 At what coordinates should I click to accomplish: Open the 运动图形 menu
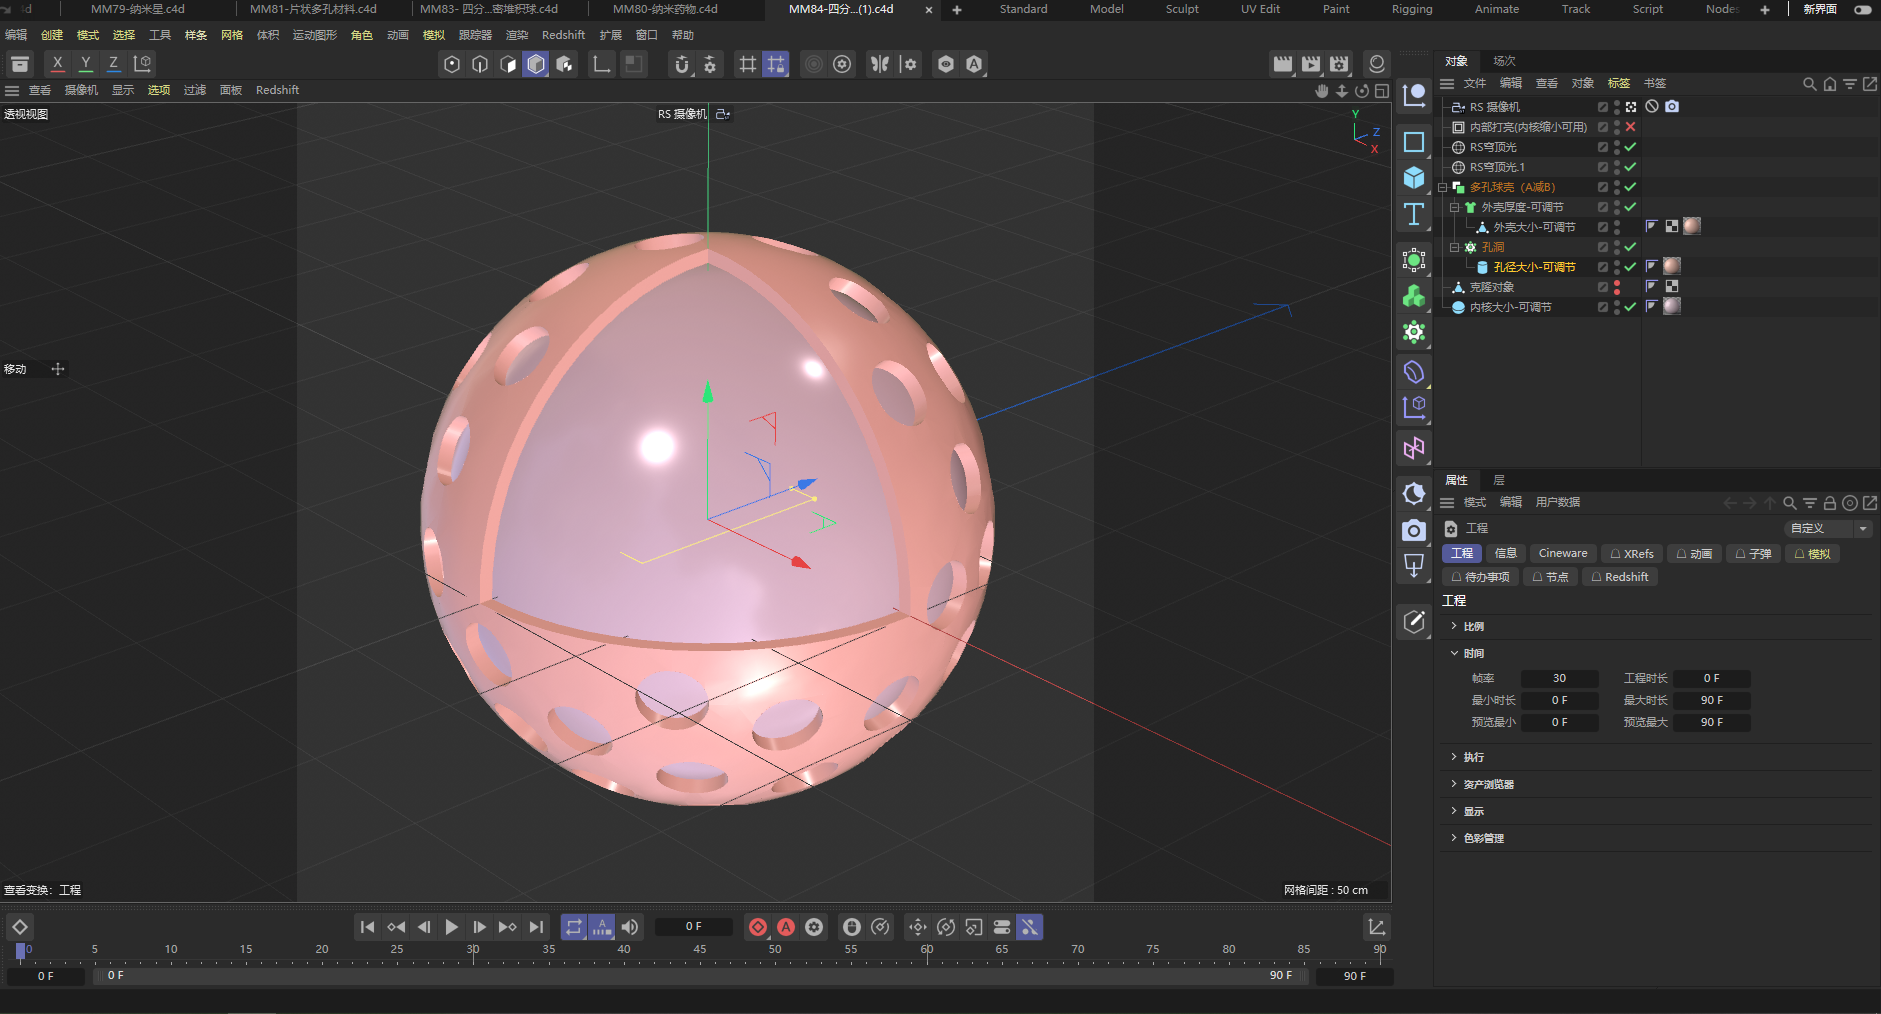coord(314,35)
